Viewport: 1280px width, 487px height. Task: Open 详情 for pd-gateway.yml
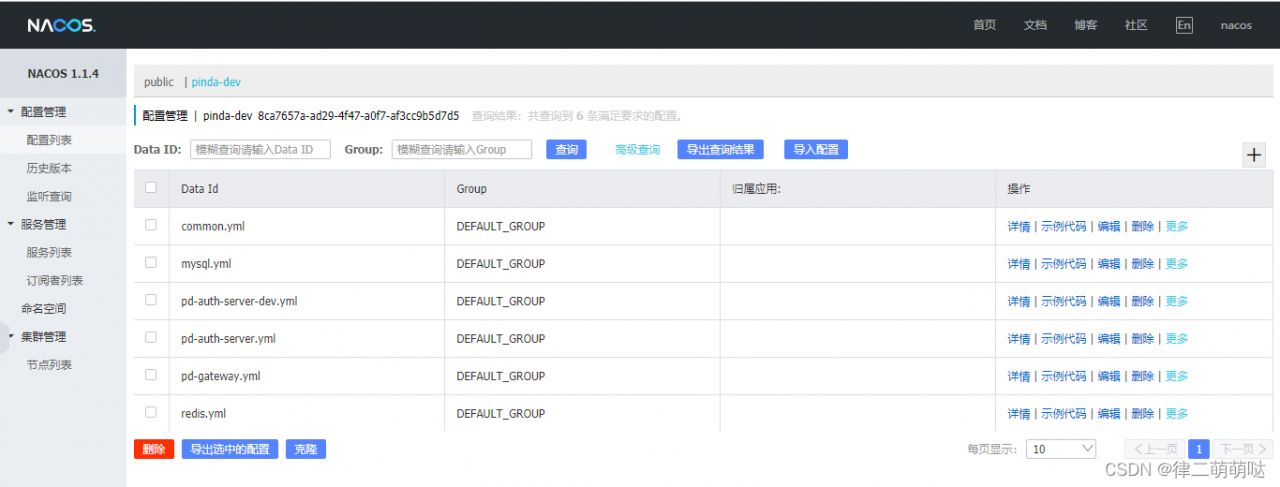pos(1019,376)
